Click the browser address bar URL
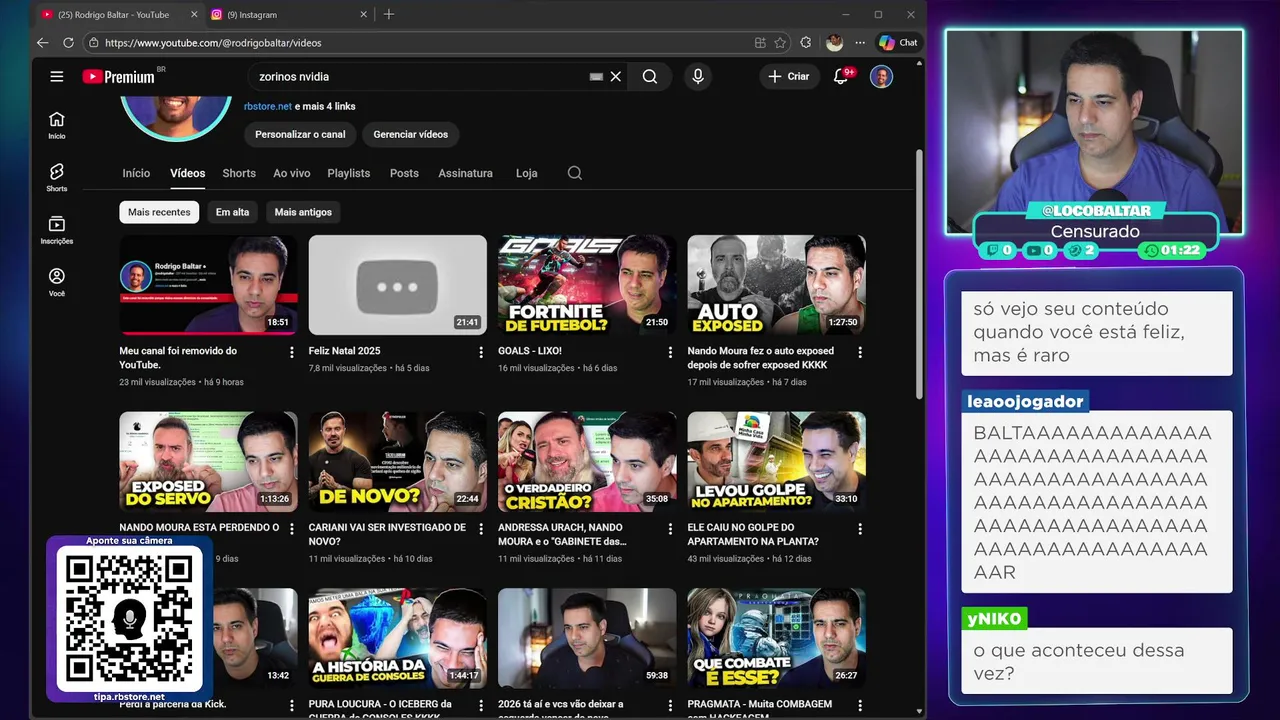 213,43
